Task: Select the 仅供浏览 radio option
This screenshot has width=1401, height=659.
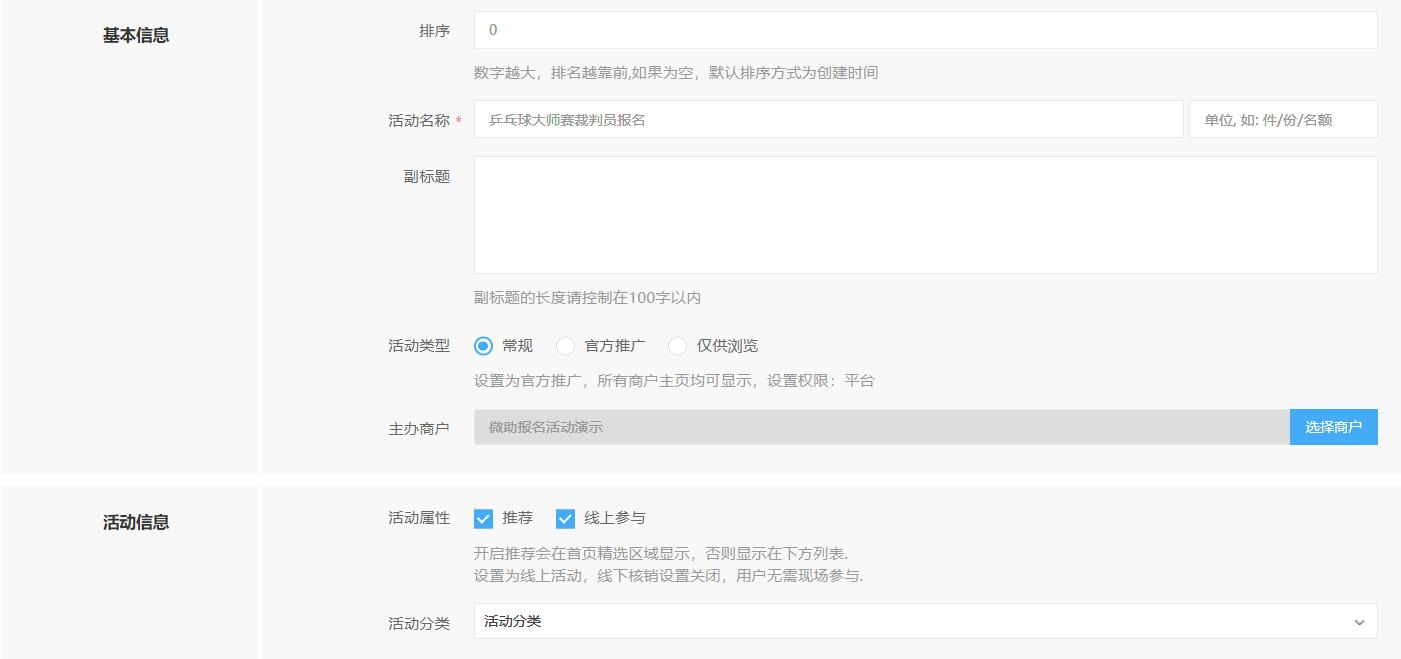Action: tap(678, 346)
